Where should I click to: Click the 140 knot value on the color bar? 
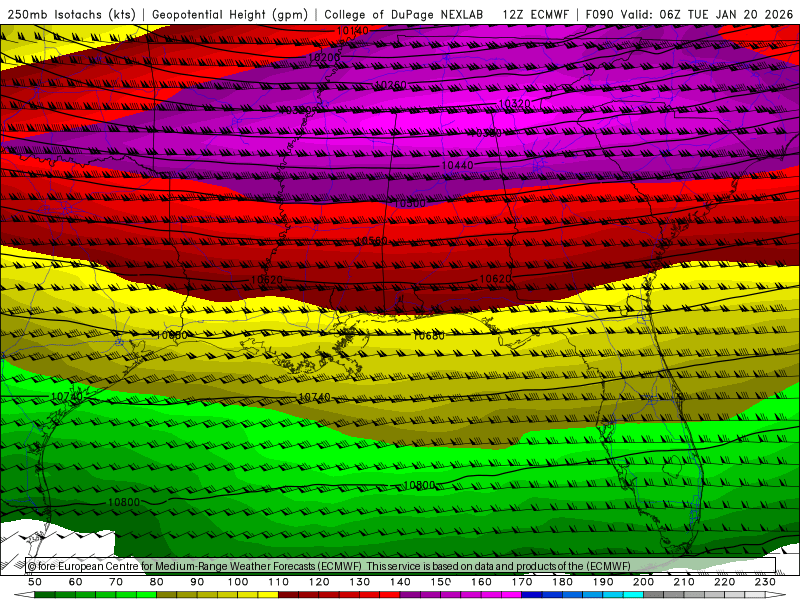click(x=401, y=582)
